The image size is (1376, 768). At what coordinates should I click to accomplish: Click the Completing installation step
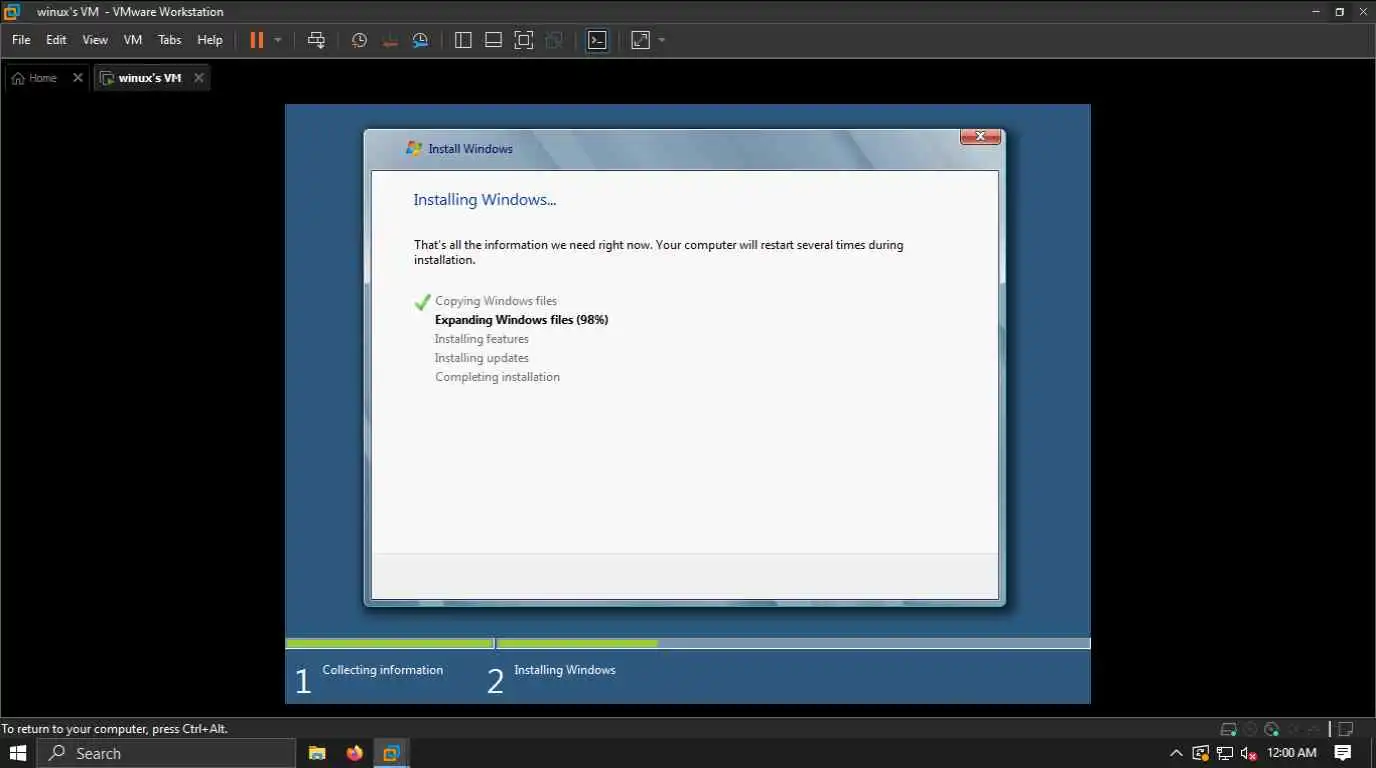click(x=498, y=377)
